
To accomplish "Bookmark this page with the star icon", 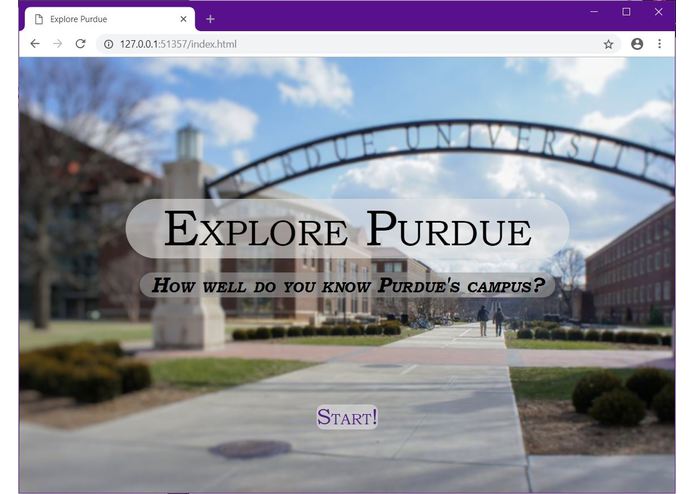I will [609, 44].
